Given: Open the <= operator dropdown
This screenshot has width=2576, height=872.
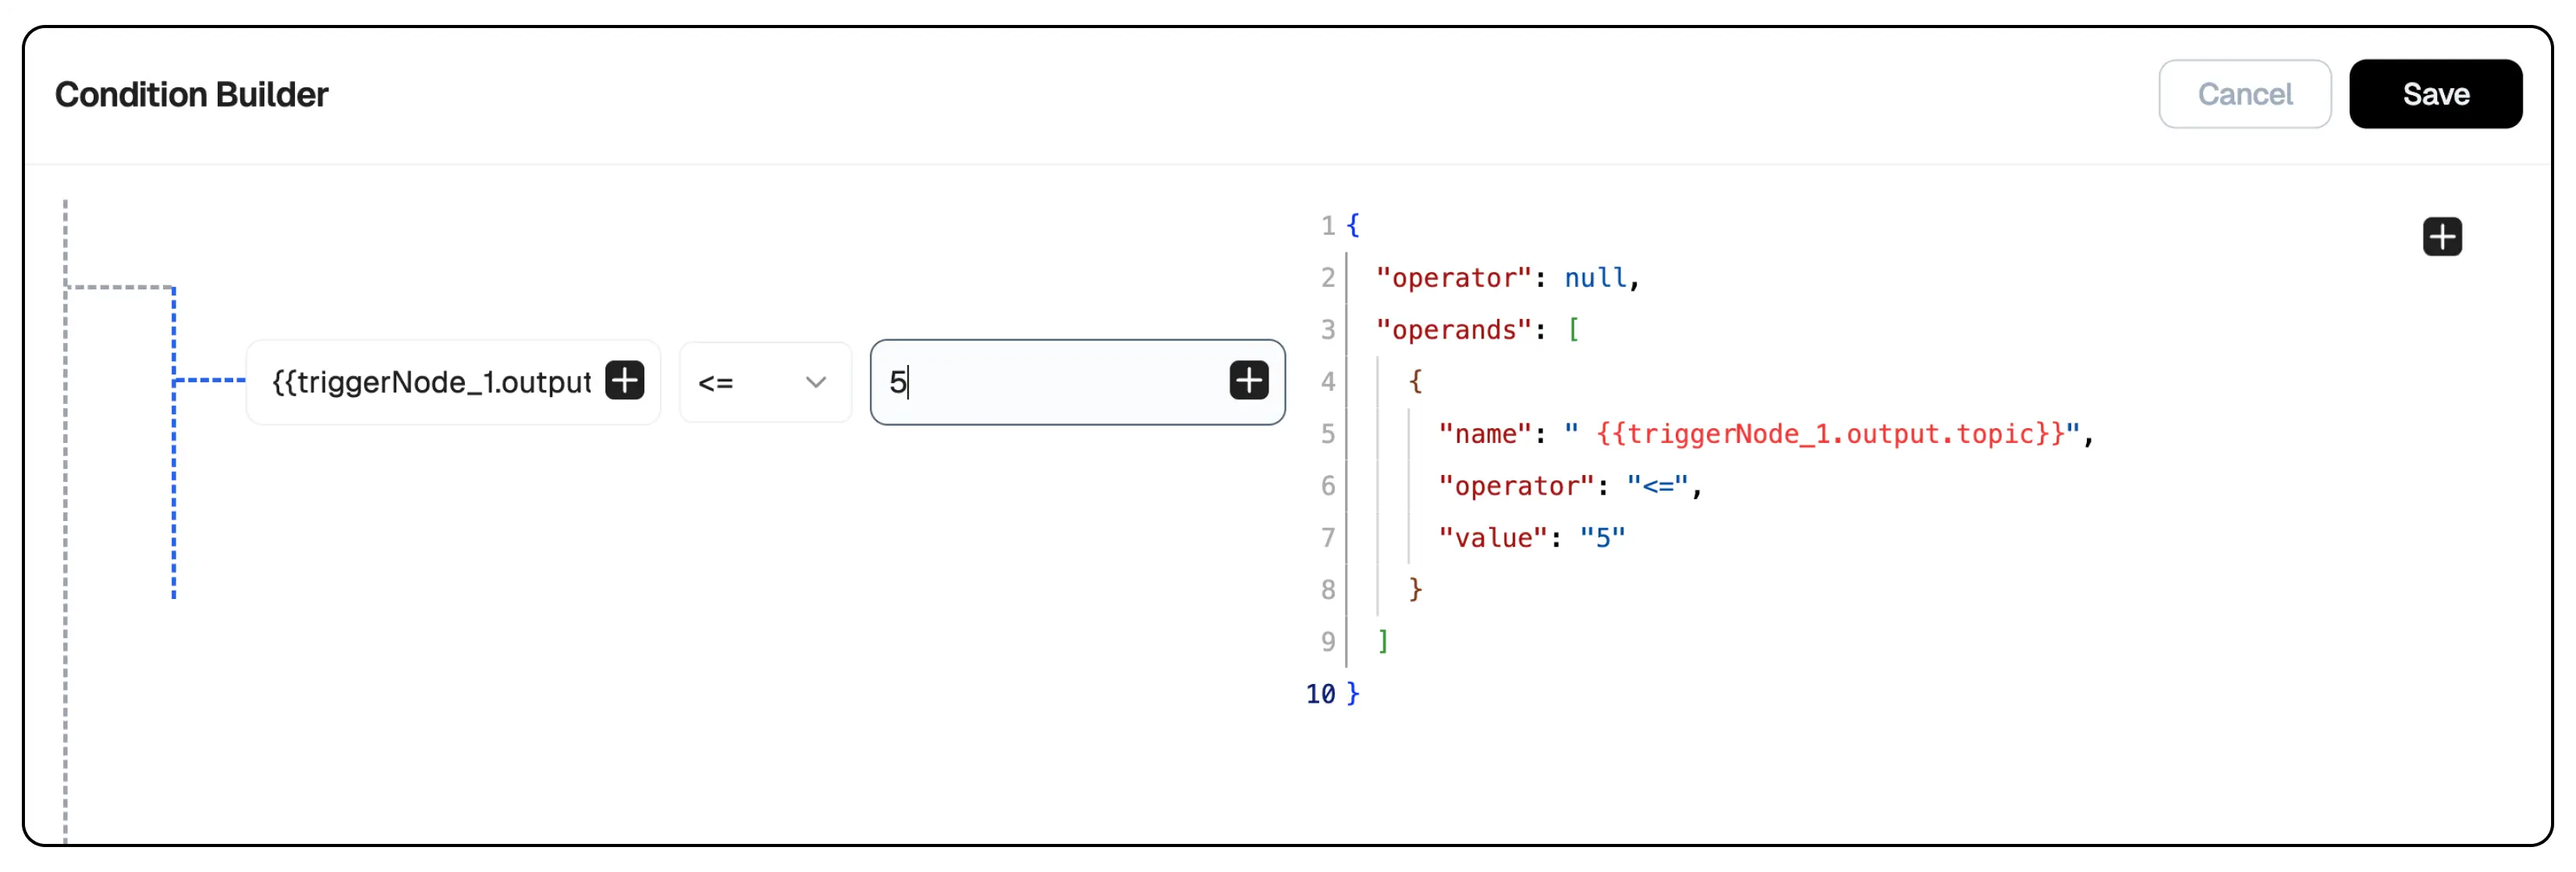Looking at the screenshot, I should click(x=765, y=382).
